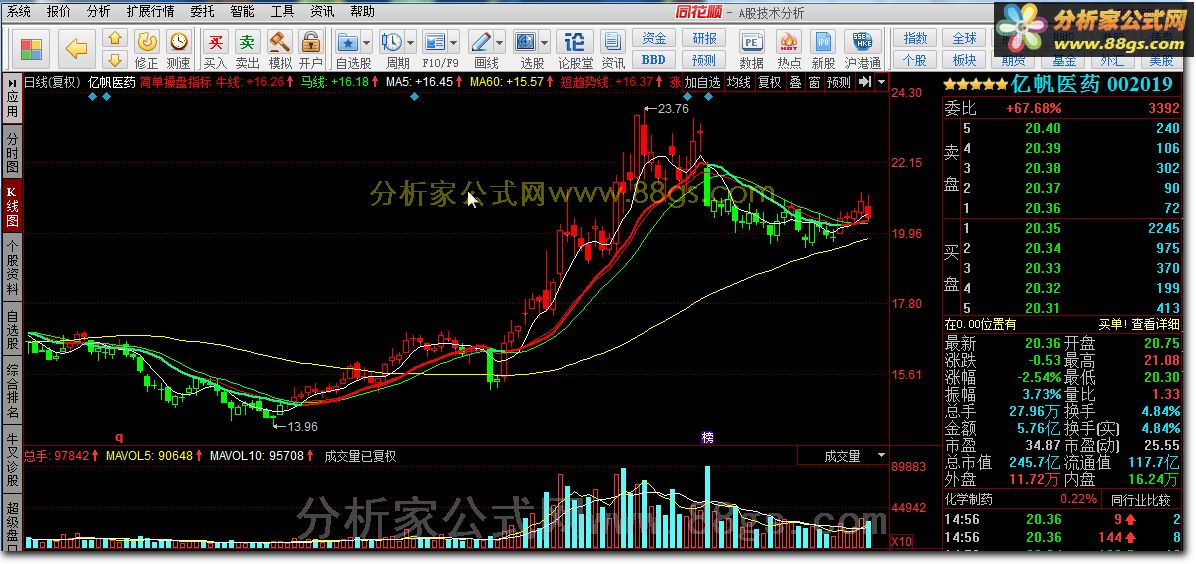Image resolution: width=1196 pixels, height=564 pixels.
Task: Open the 沪港通 SSE HKE icon
Action: click(x=863, y=42)
